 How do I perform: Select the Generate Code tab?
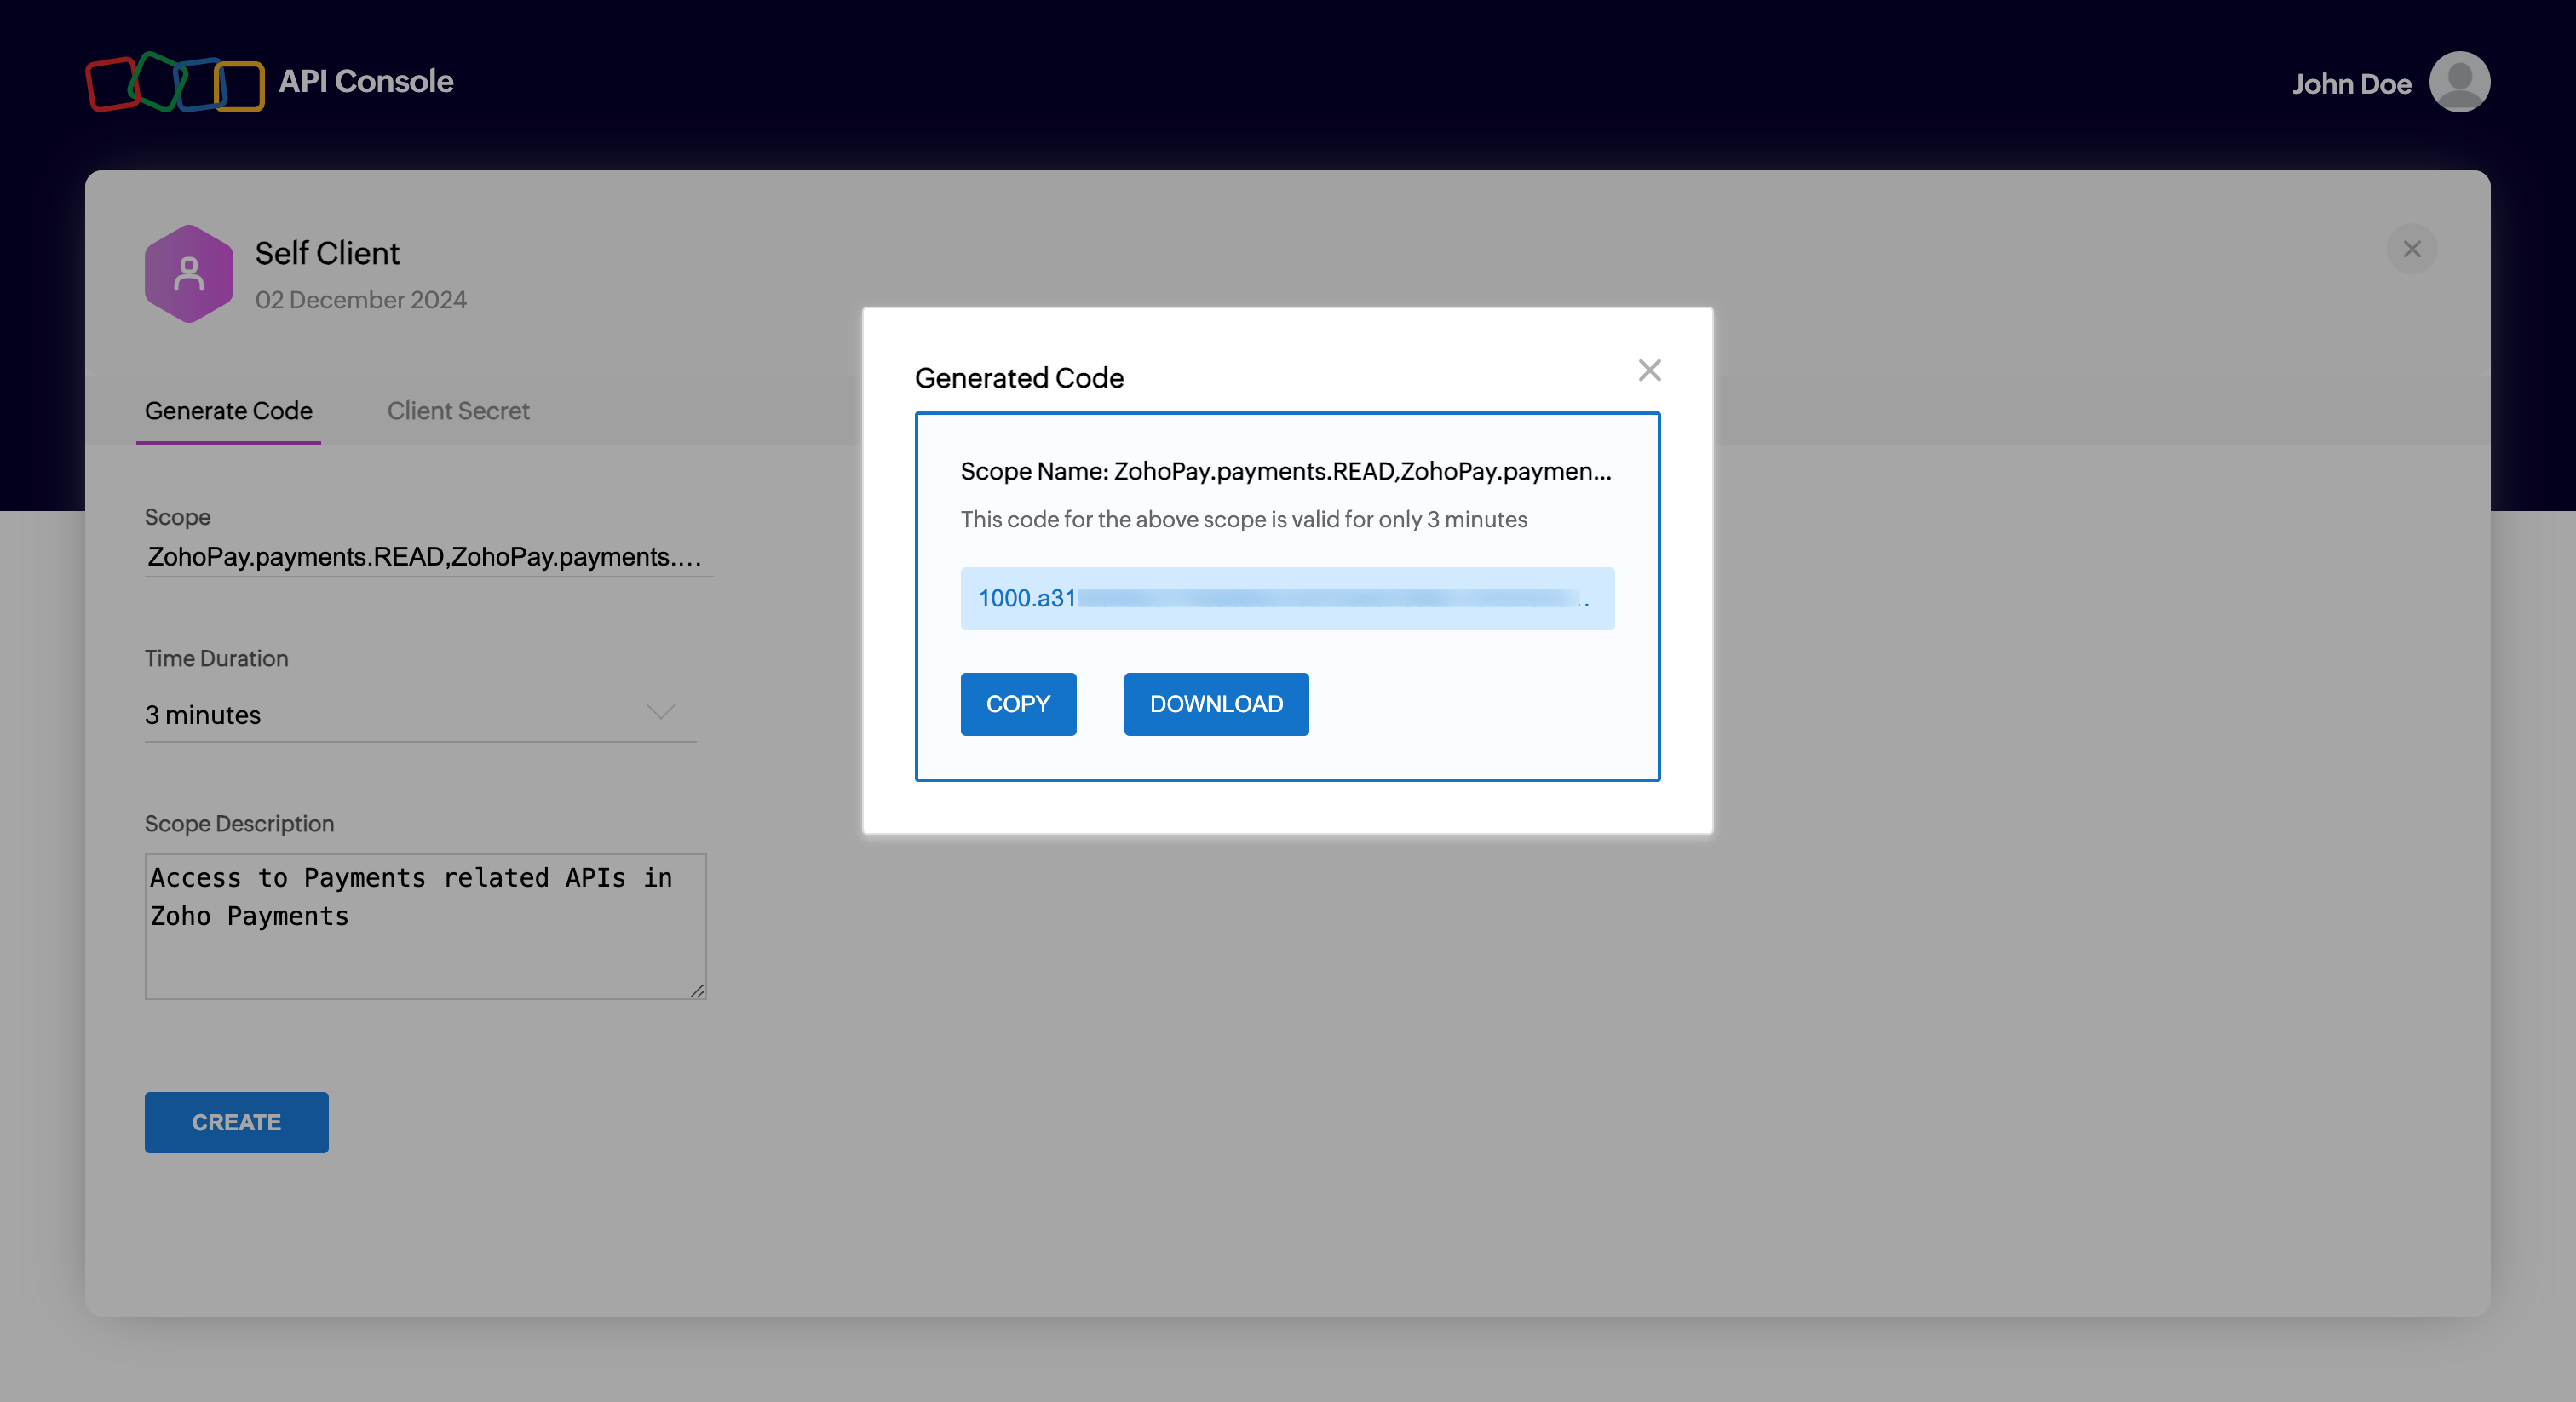click(228, 411)
